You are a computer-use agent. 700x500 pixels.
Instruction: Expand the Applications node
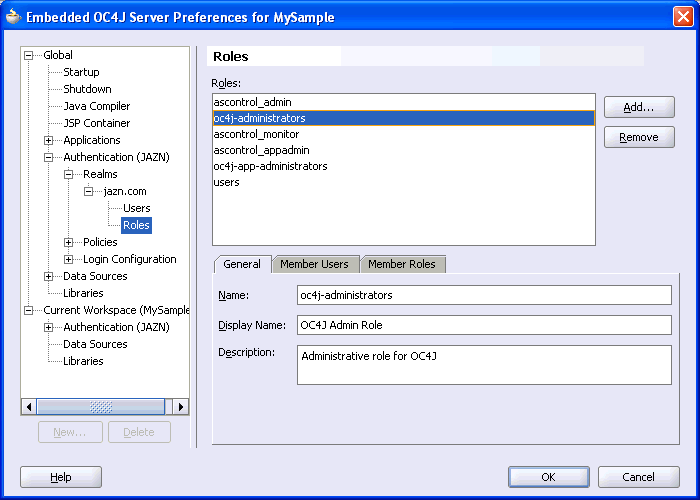[x=49, y=140]
